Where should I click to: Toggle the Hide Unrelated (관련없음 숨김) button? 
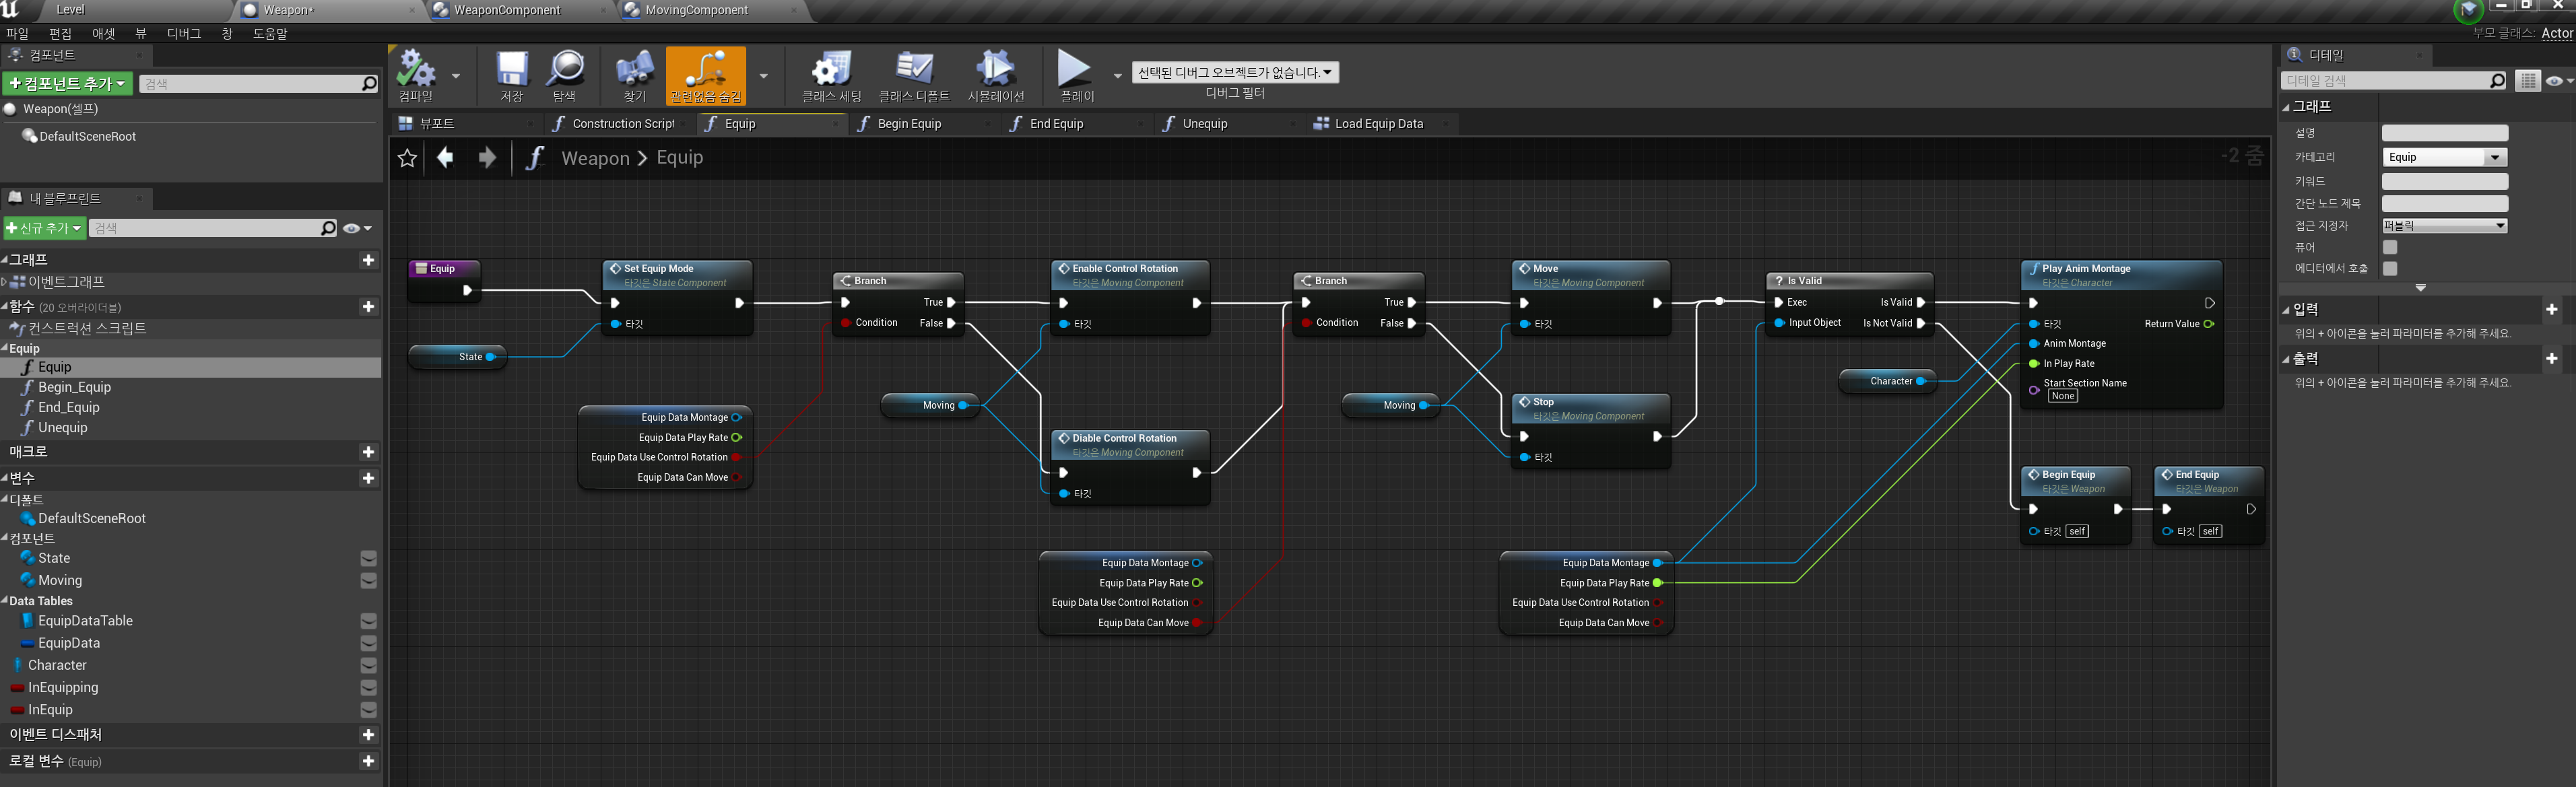click(706, 75)
